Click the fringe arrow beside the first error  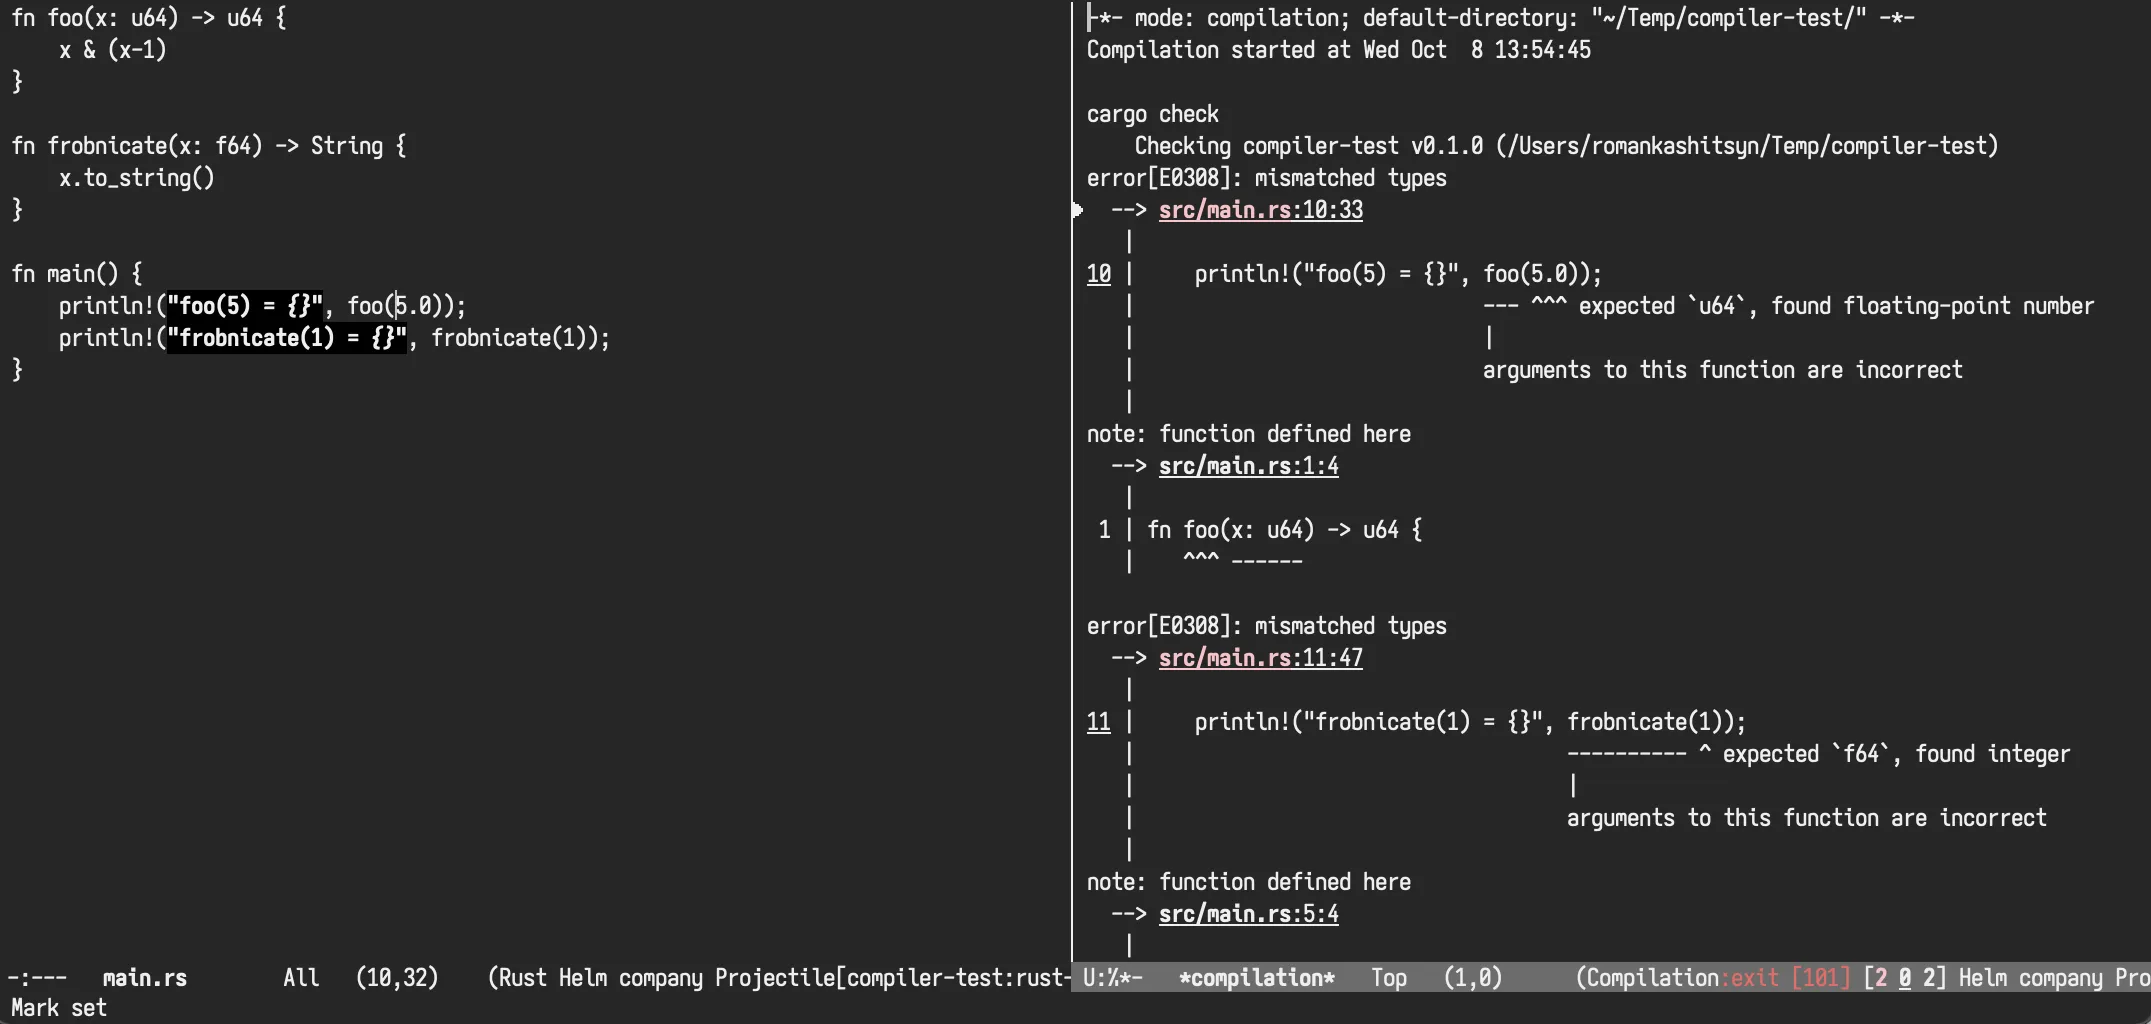(1078, 210)
